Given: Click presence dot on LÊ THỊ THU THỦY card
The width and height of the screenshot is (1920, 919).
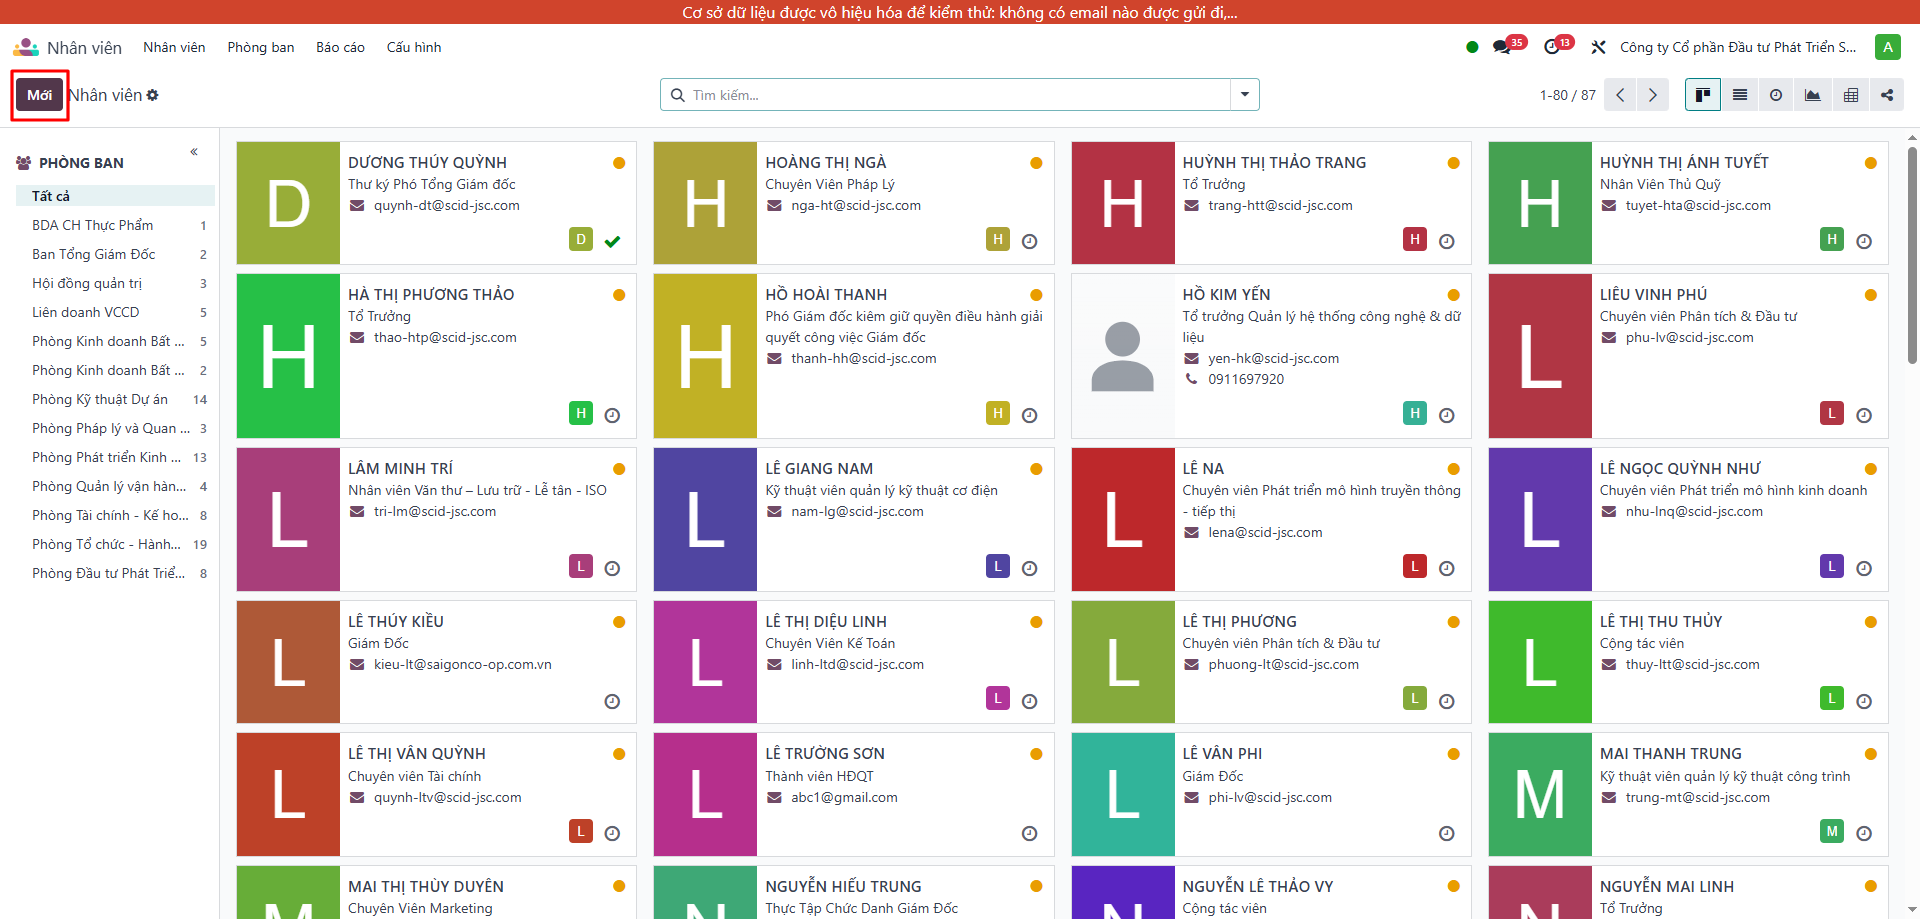Looking at the screenshot, I should (1870, 622).
